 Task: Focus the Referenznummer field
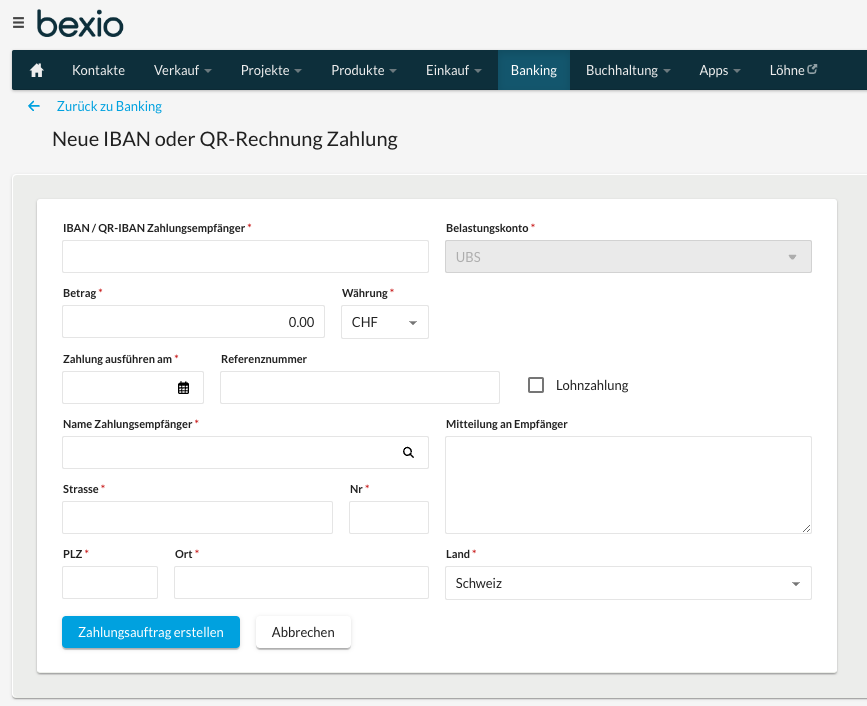360,387
